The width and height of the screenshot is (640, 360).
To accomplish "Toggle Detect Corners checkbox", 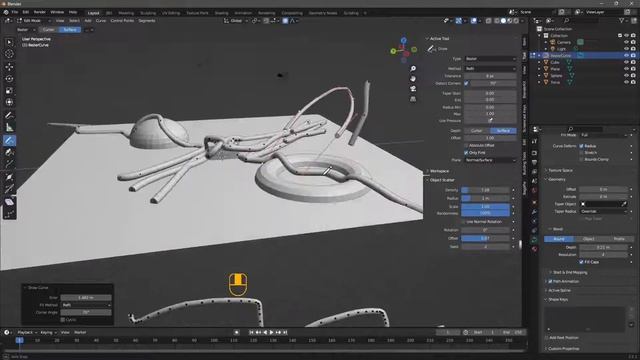I will click(467, 83).
